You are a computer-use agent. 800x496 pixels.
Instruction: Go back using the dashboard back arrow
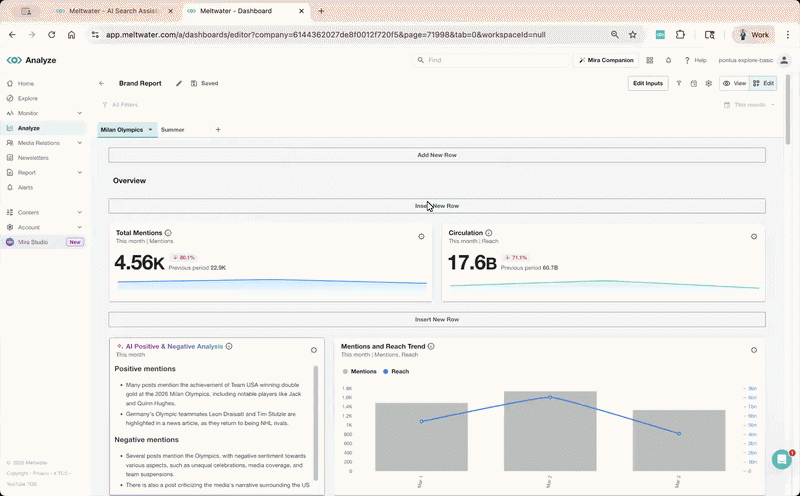tap(102, 83)
